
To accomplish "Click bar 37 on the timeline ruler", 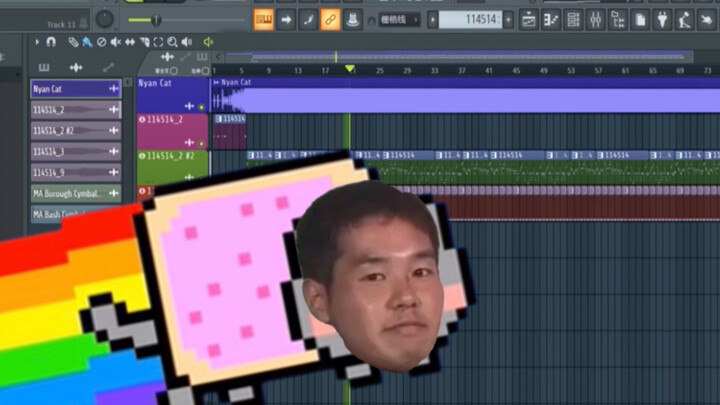I will point(461,71).
